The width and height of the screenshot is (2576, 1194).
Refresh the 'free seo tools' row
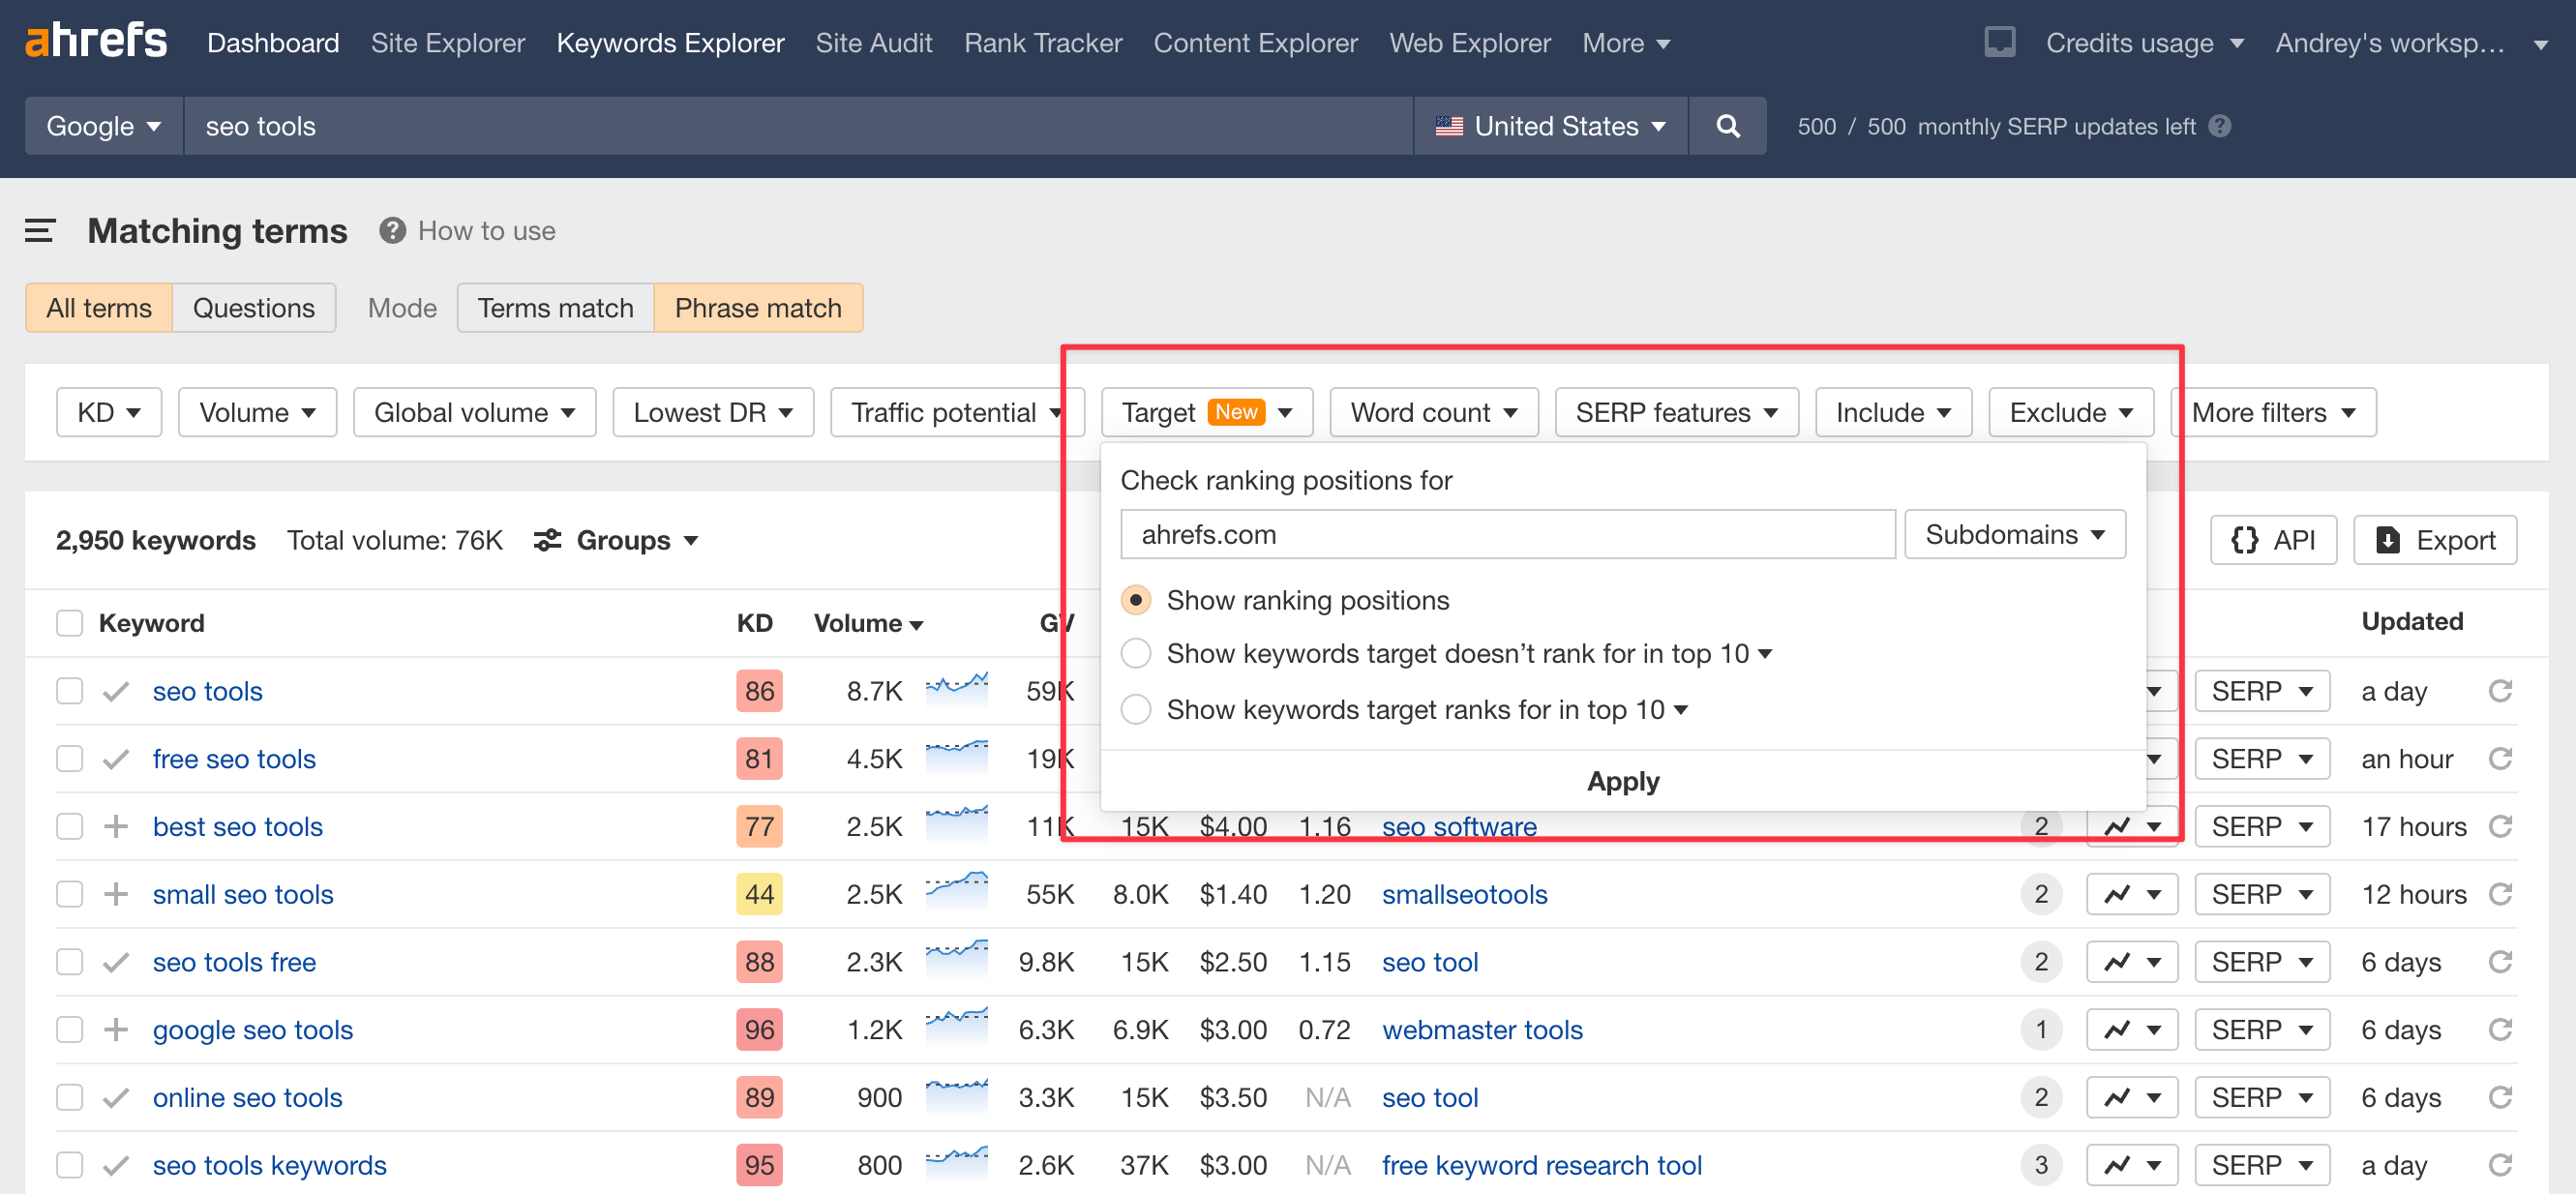click(x=2500, y=759)
